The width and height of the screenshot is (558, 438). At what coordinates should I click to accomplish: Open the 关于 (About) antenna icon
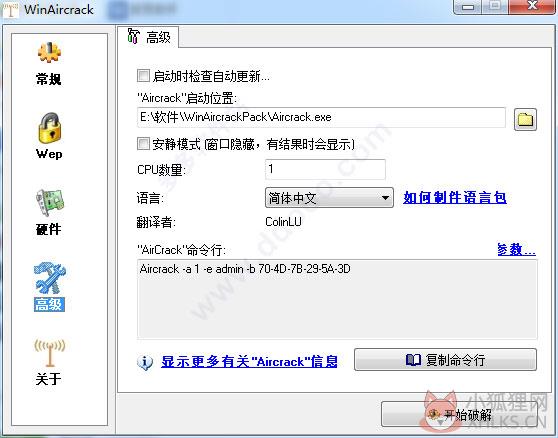click(x=50, y=352)
